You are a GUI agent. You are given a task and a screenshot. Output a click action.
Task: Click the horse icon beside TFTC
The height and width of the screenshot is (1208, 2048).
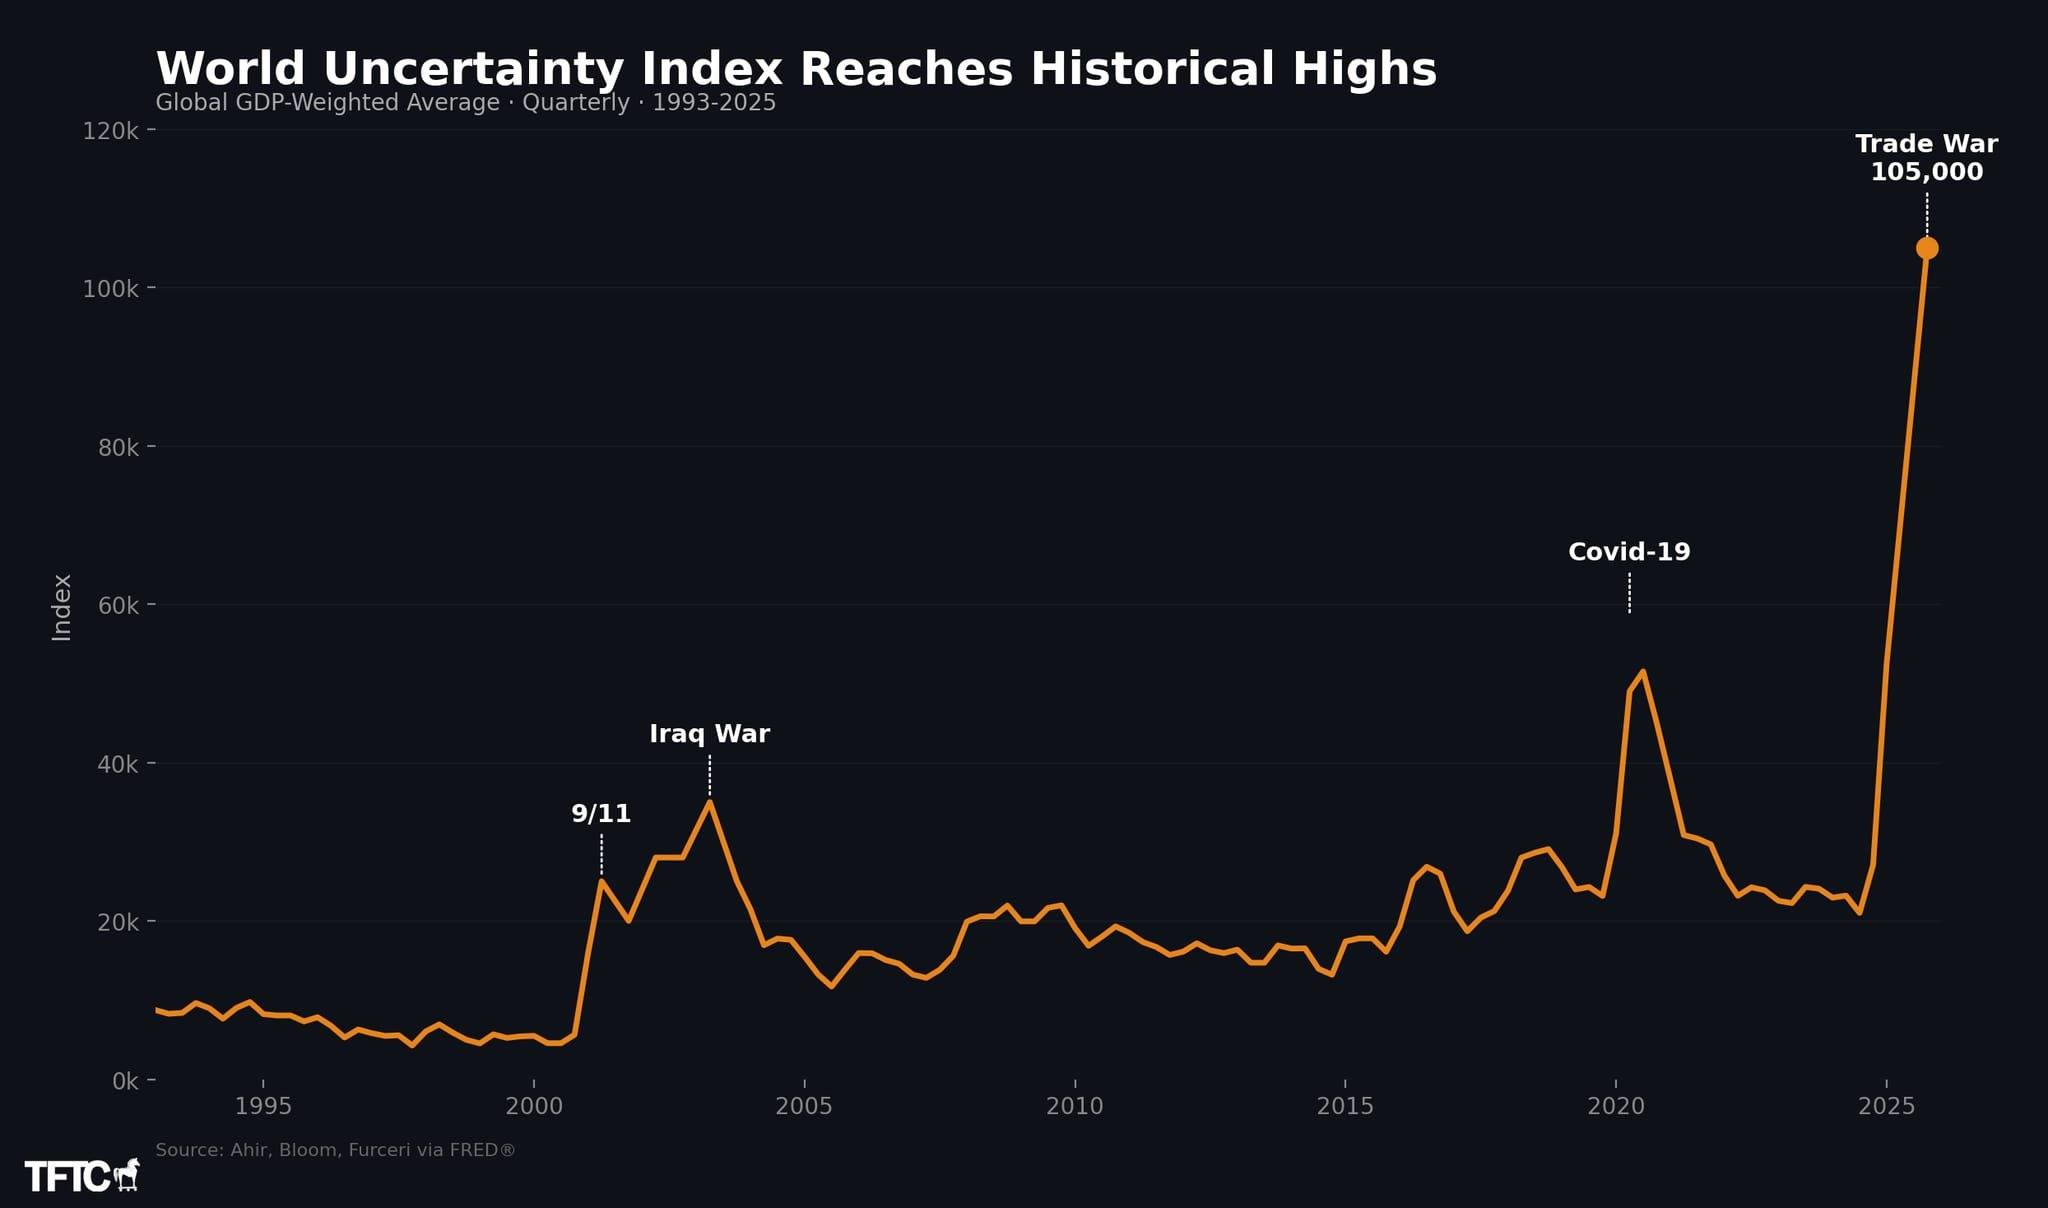[127, 1175]
